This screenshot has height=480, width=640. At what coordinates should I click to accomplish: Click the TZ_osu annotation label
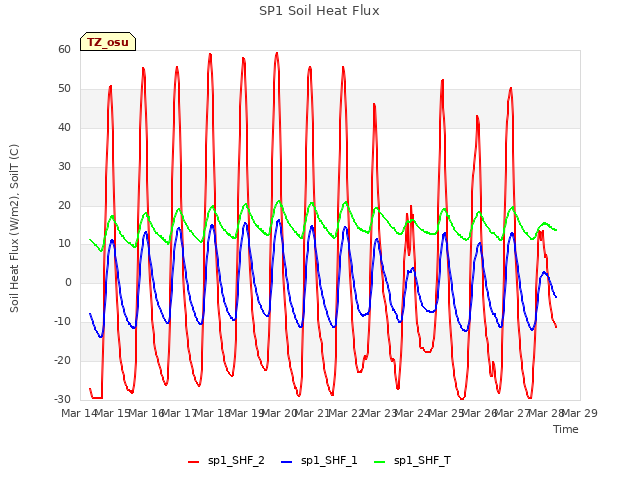pyautogui.click(x=108, y=42)
